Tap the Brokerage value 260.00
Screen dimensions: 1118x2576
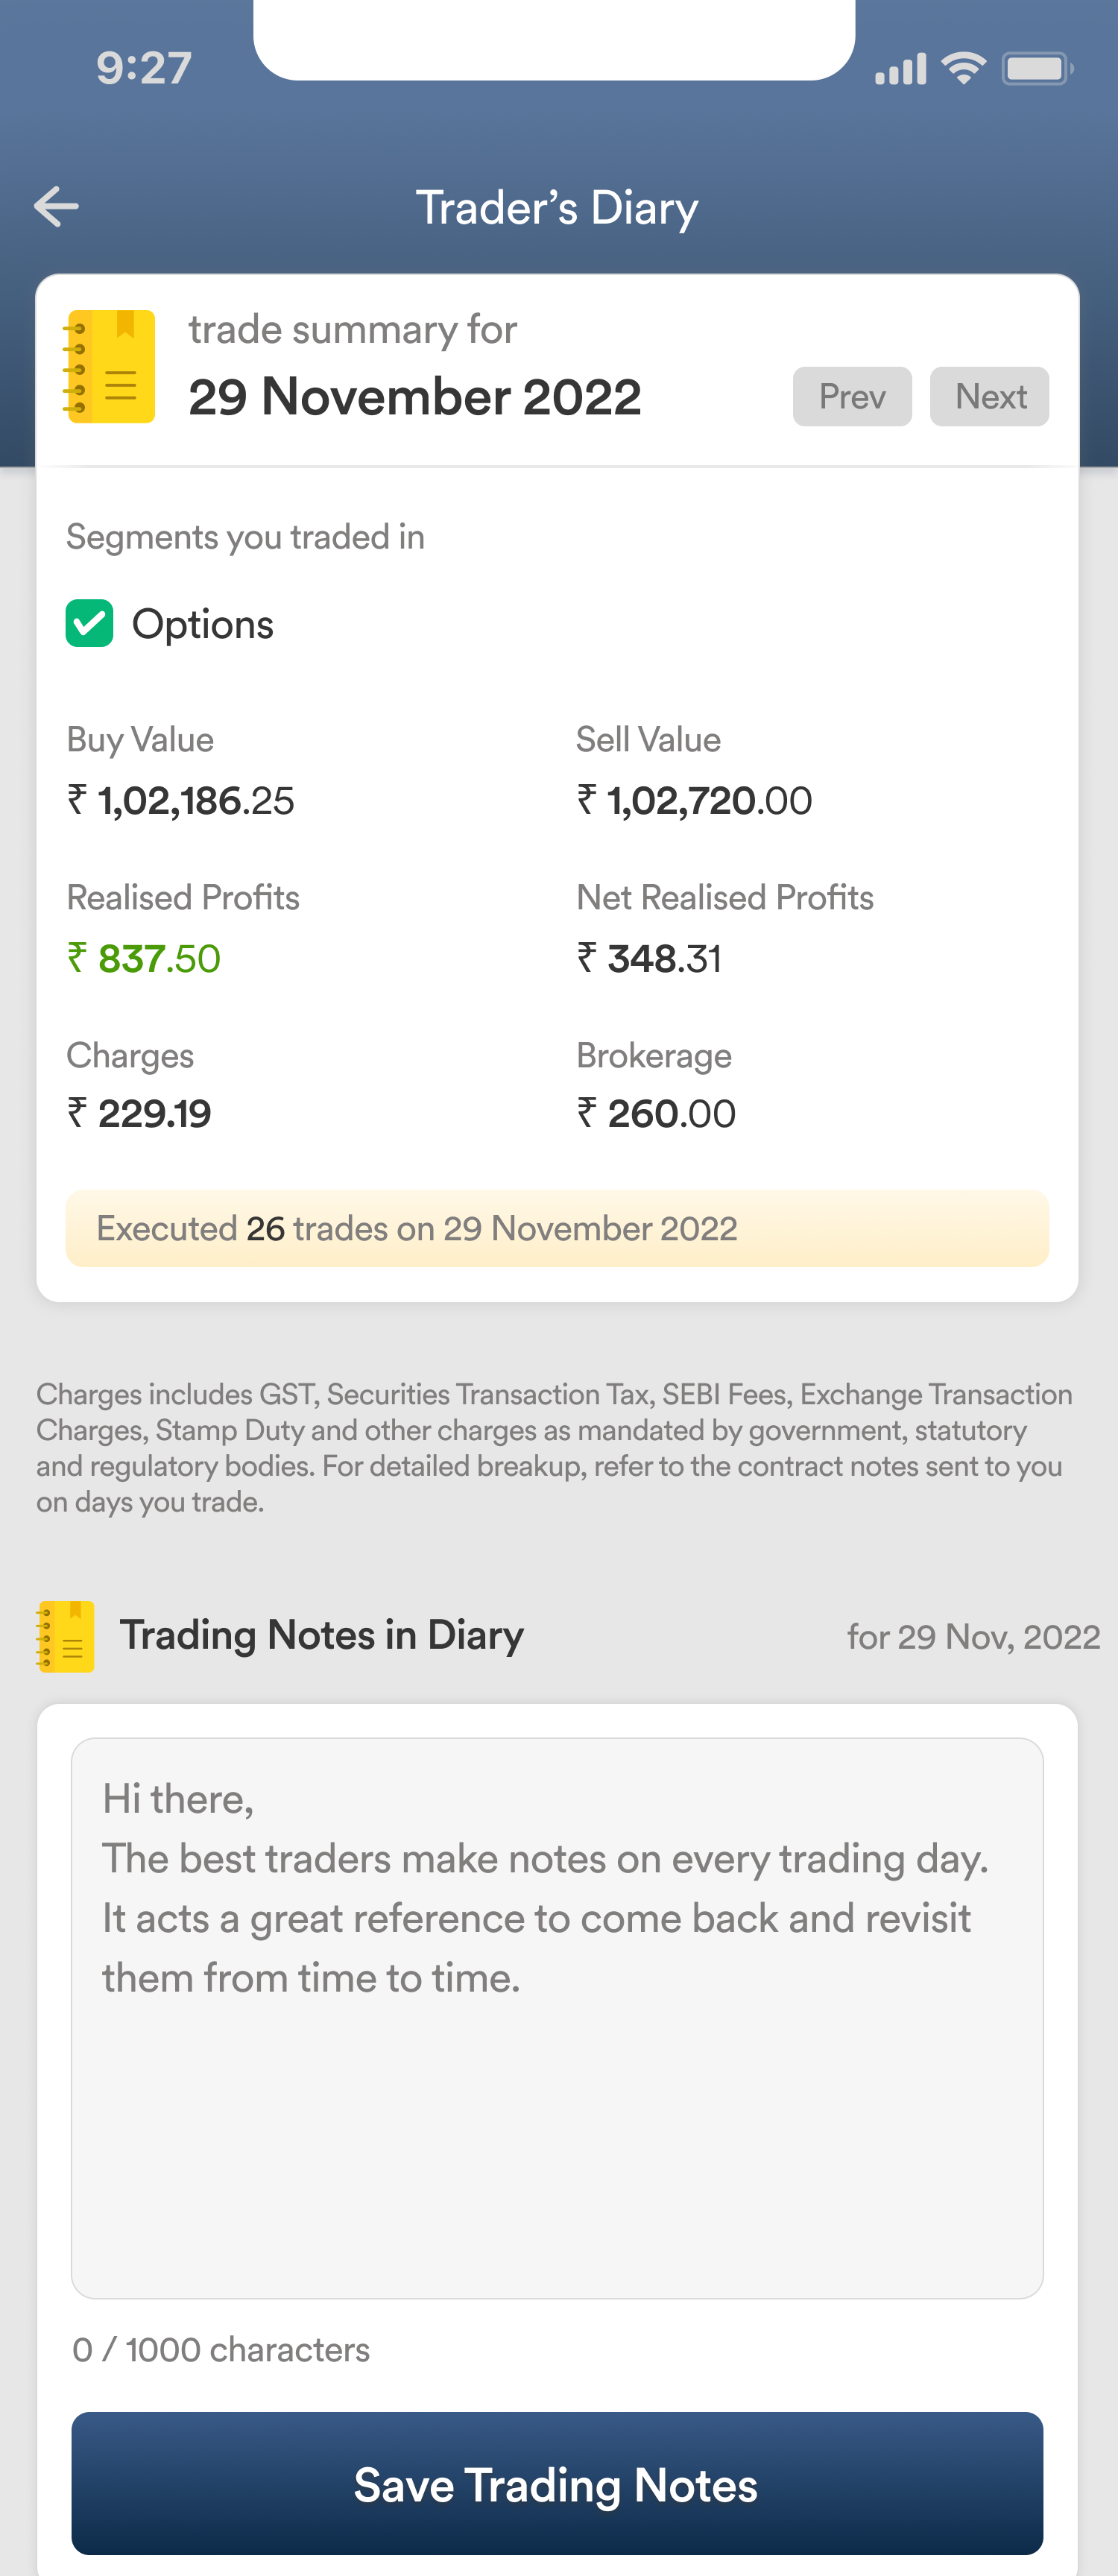656,1113
